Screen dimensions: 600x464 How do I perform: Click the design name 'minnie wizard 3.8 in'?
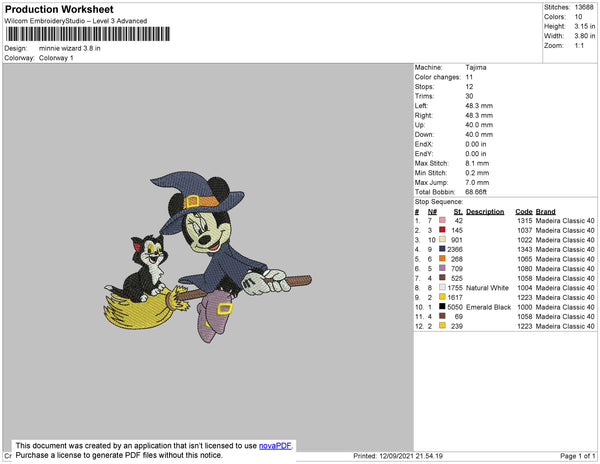(70, 48)
